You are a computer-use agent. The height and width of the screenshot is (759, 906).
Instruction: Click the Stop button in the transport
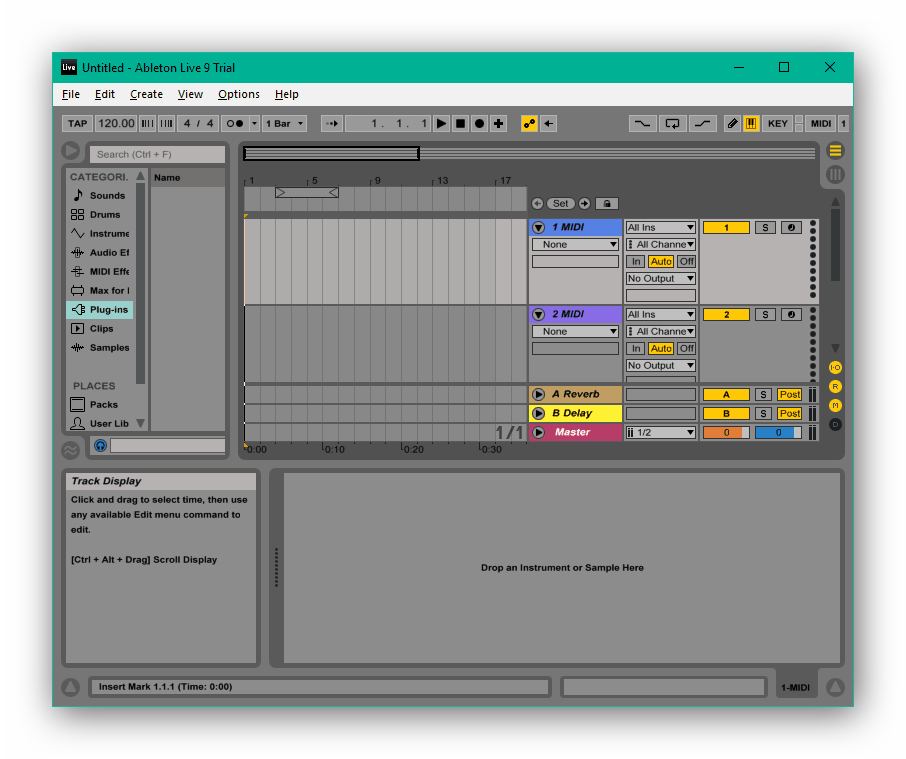pos(460,124)
